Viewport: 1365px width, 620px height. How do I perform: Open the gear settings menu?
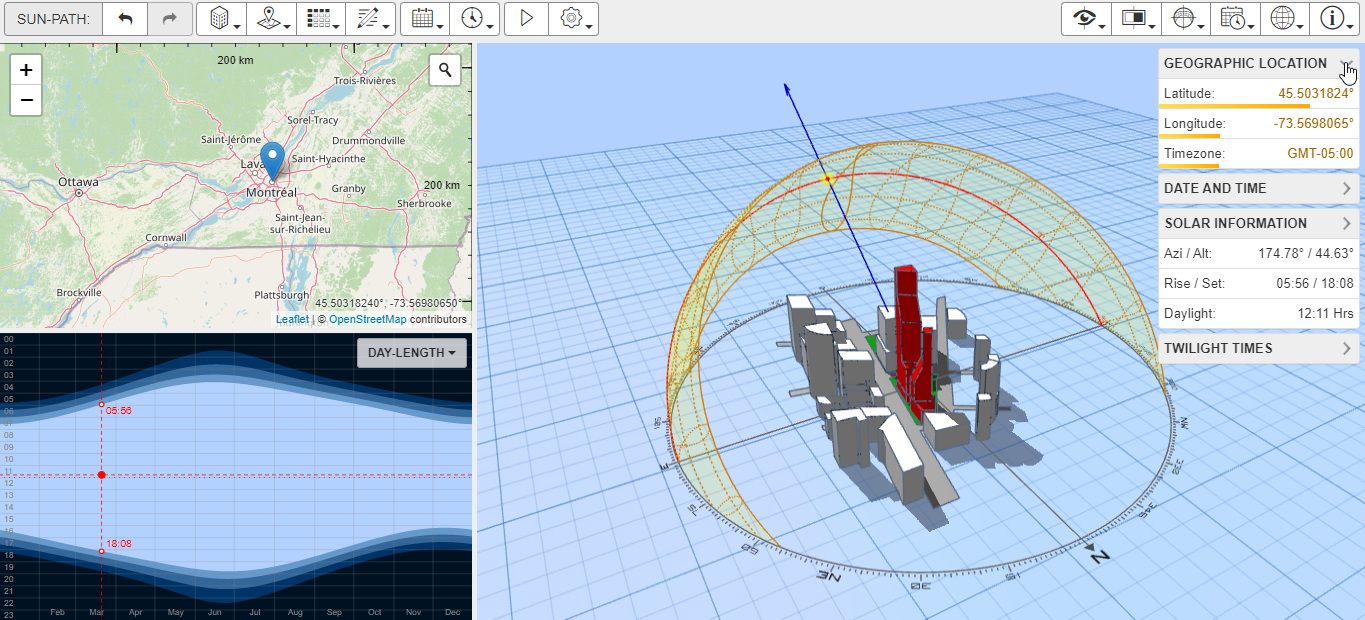[574, 19]
